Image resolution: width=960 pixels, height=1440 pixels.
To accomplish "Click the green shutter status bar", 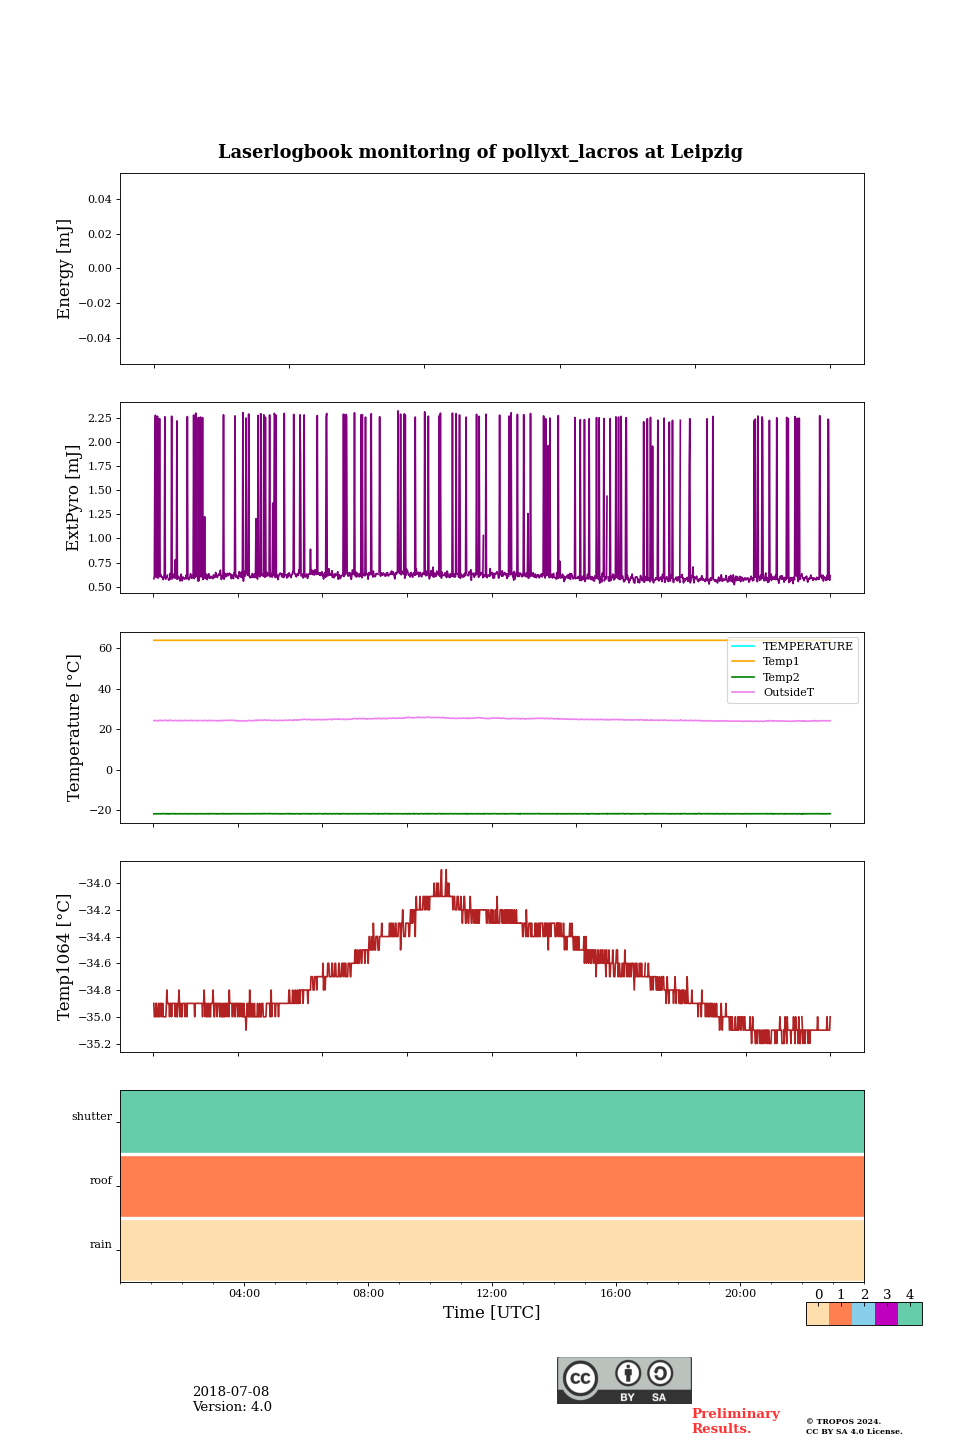I will pos(492,1122).
